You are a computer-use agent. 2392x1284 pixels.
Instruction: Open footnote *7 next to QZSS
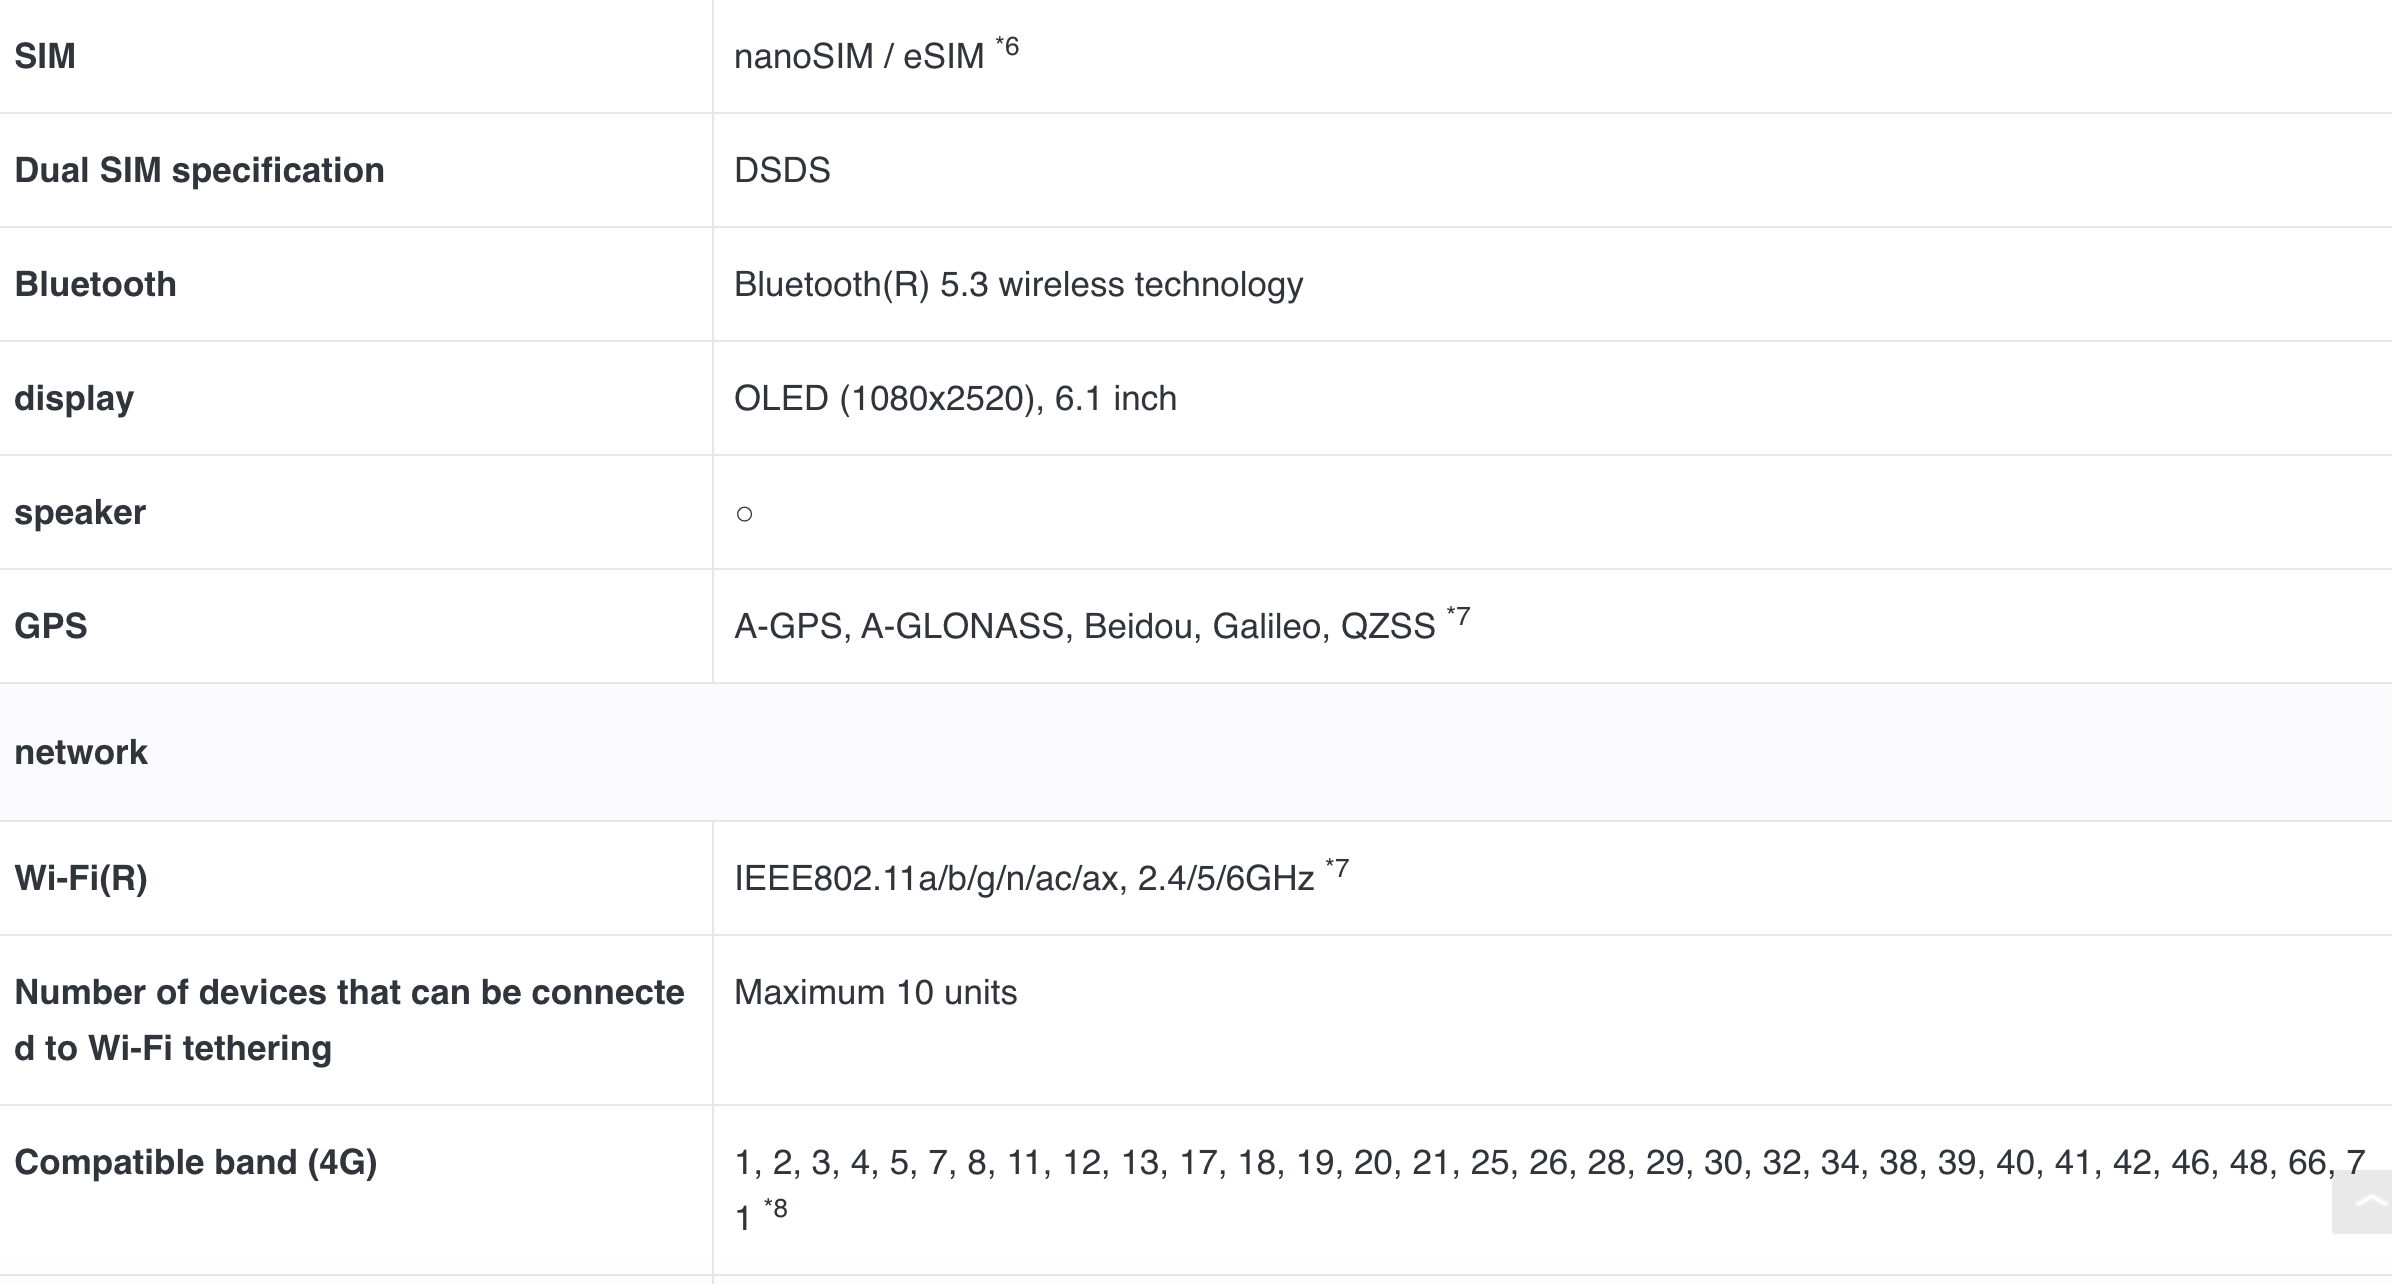click(1458, 616)
